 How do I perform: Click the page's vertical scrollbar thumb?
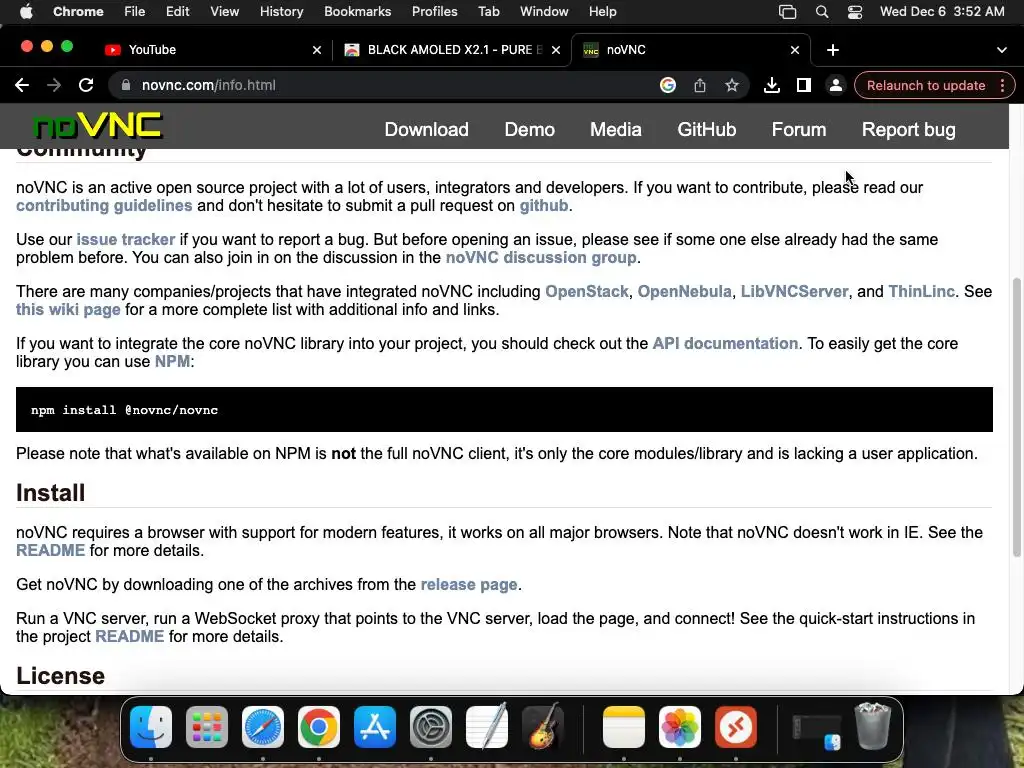coord(1016,418)
